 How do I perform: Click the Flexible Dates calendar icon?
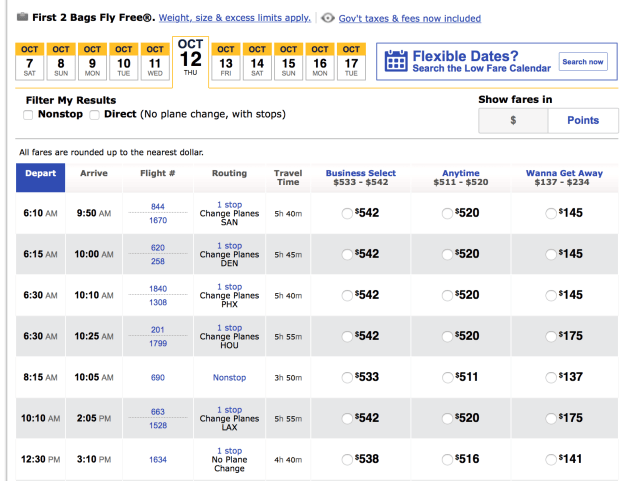tap(396, 61)
